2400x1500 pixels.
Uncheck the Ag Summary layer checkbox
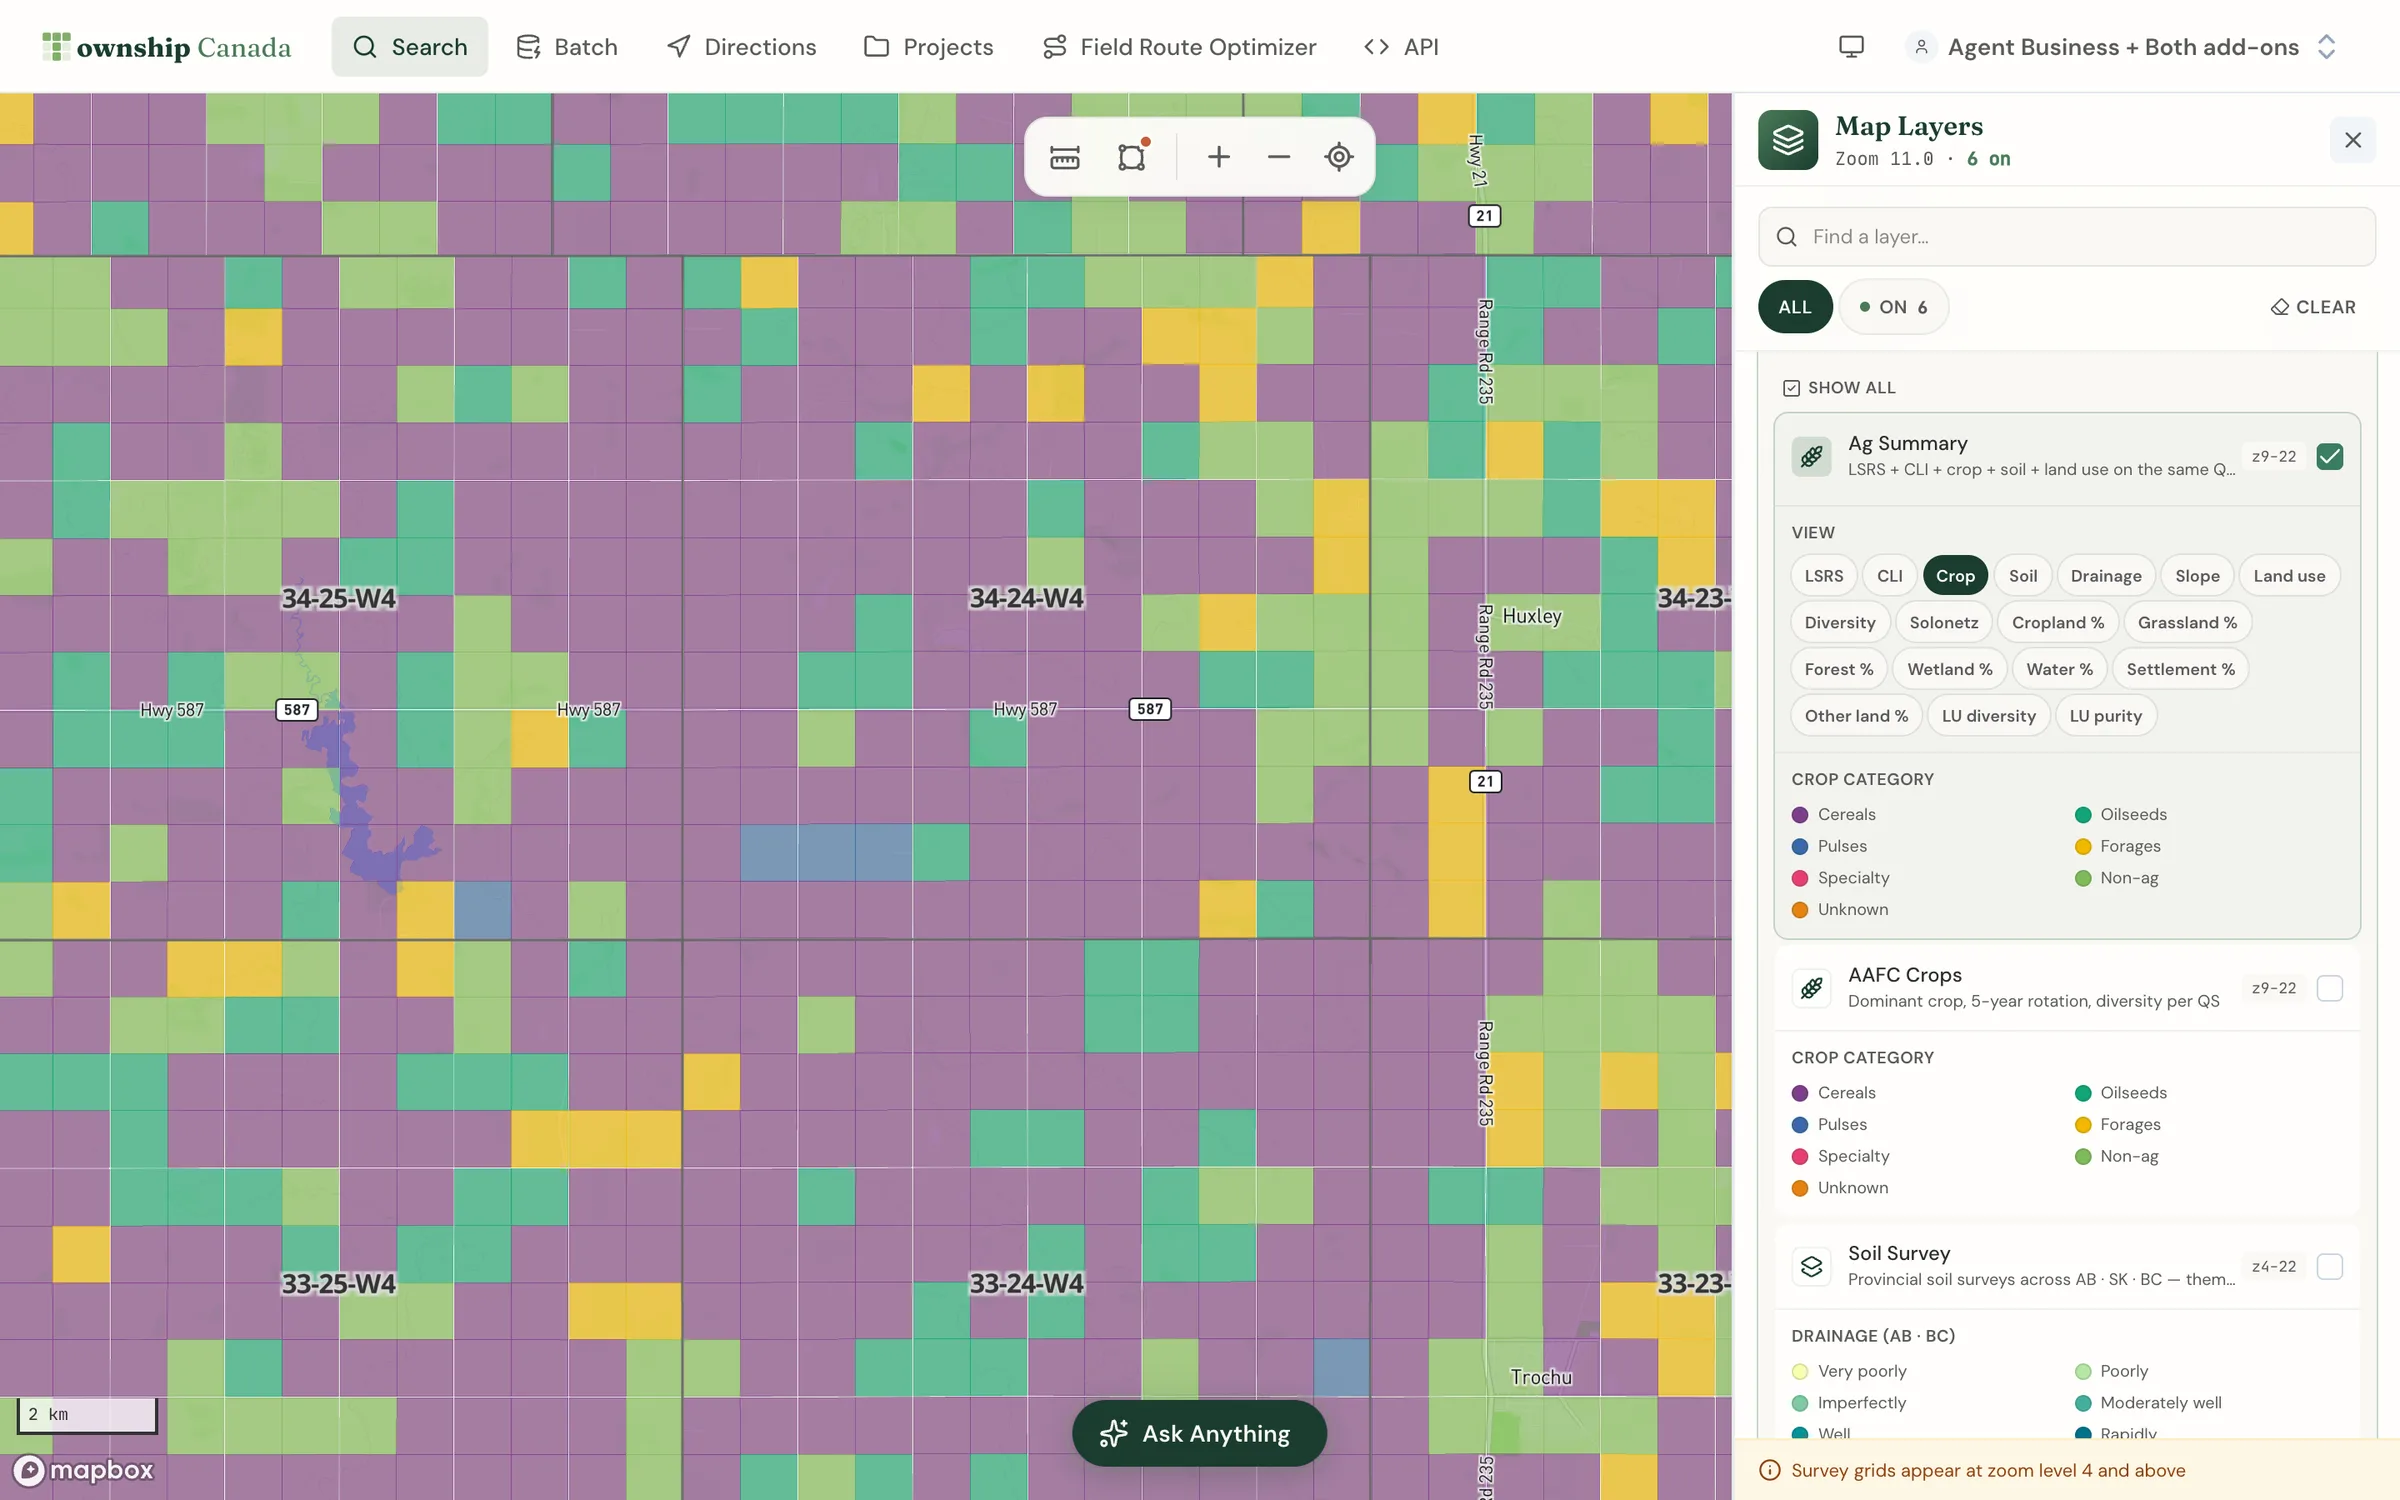point(2329,457)
